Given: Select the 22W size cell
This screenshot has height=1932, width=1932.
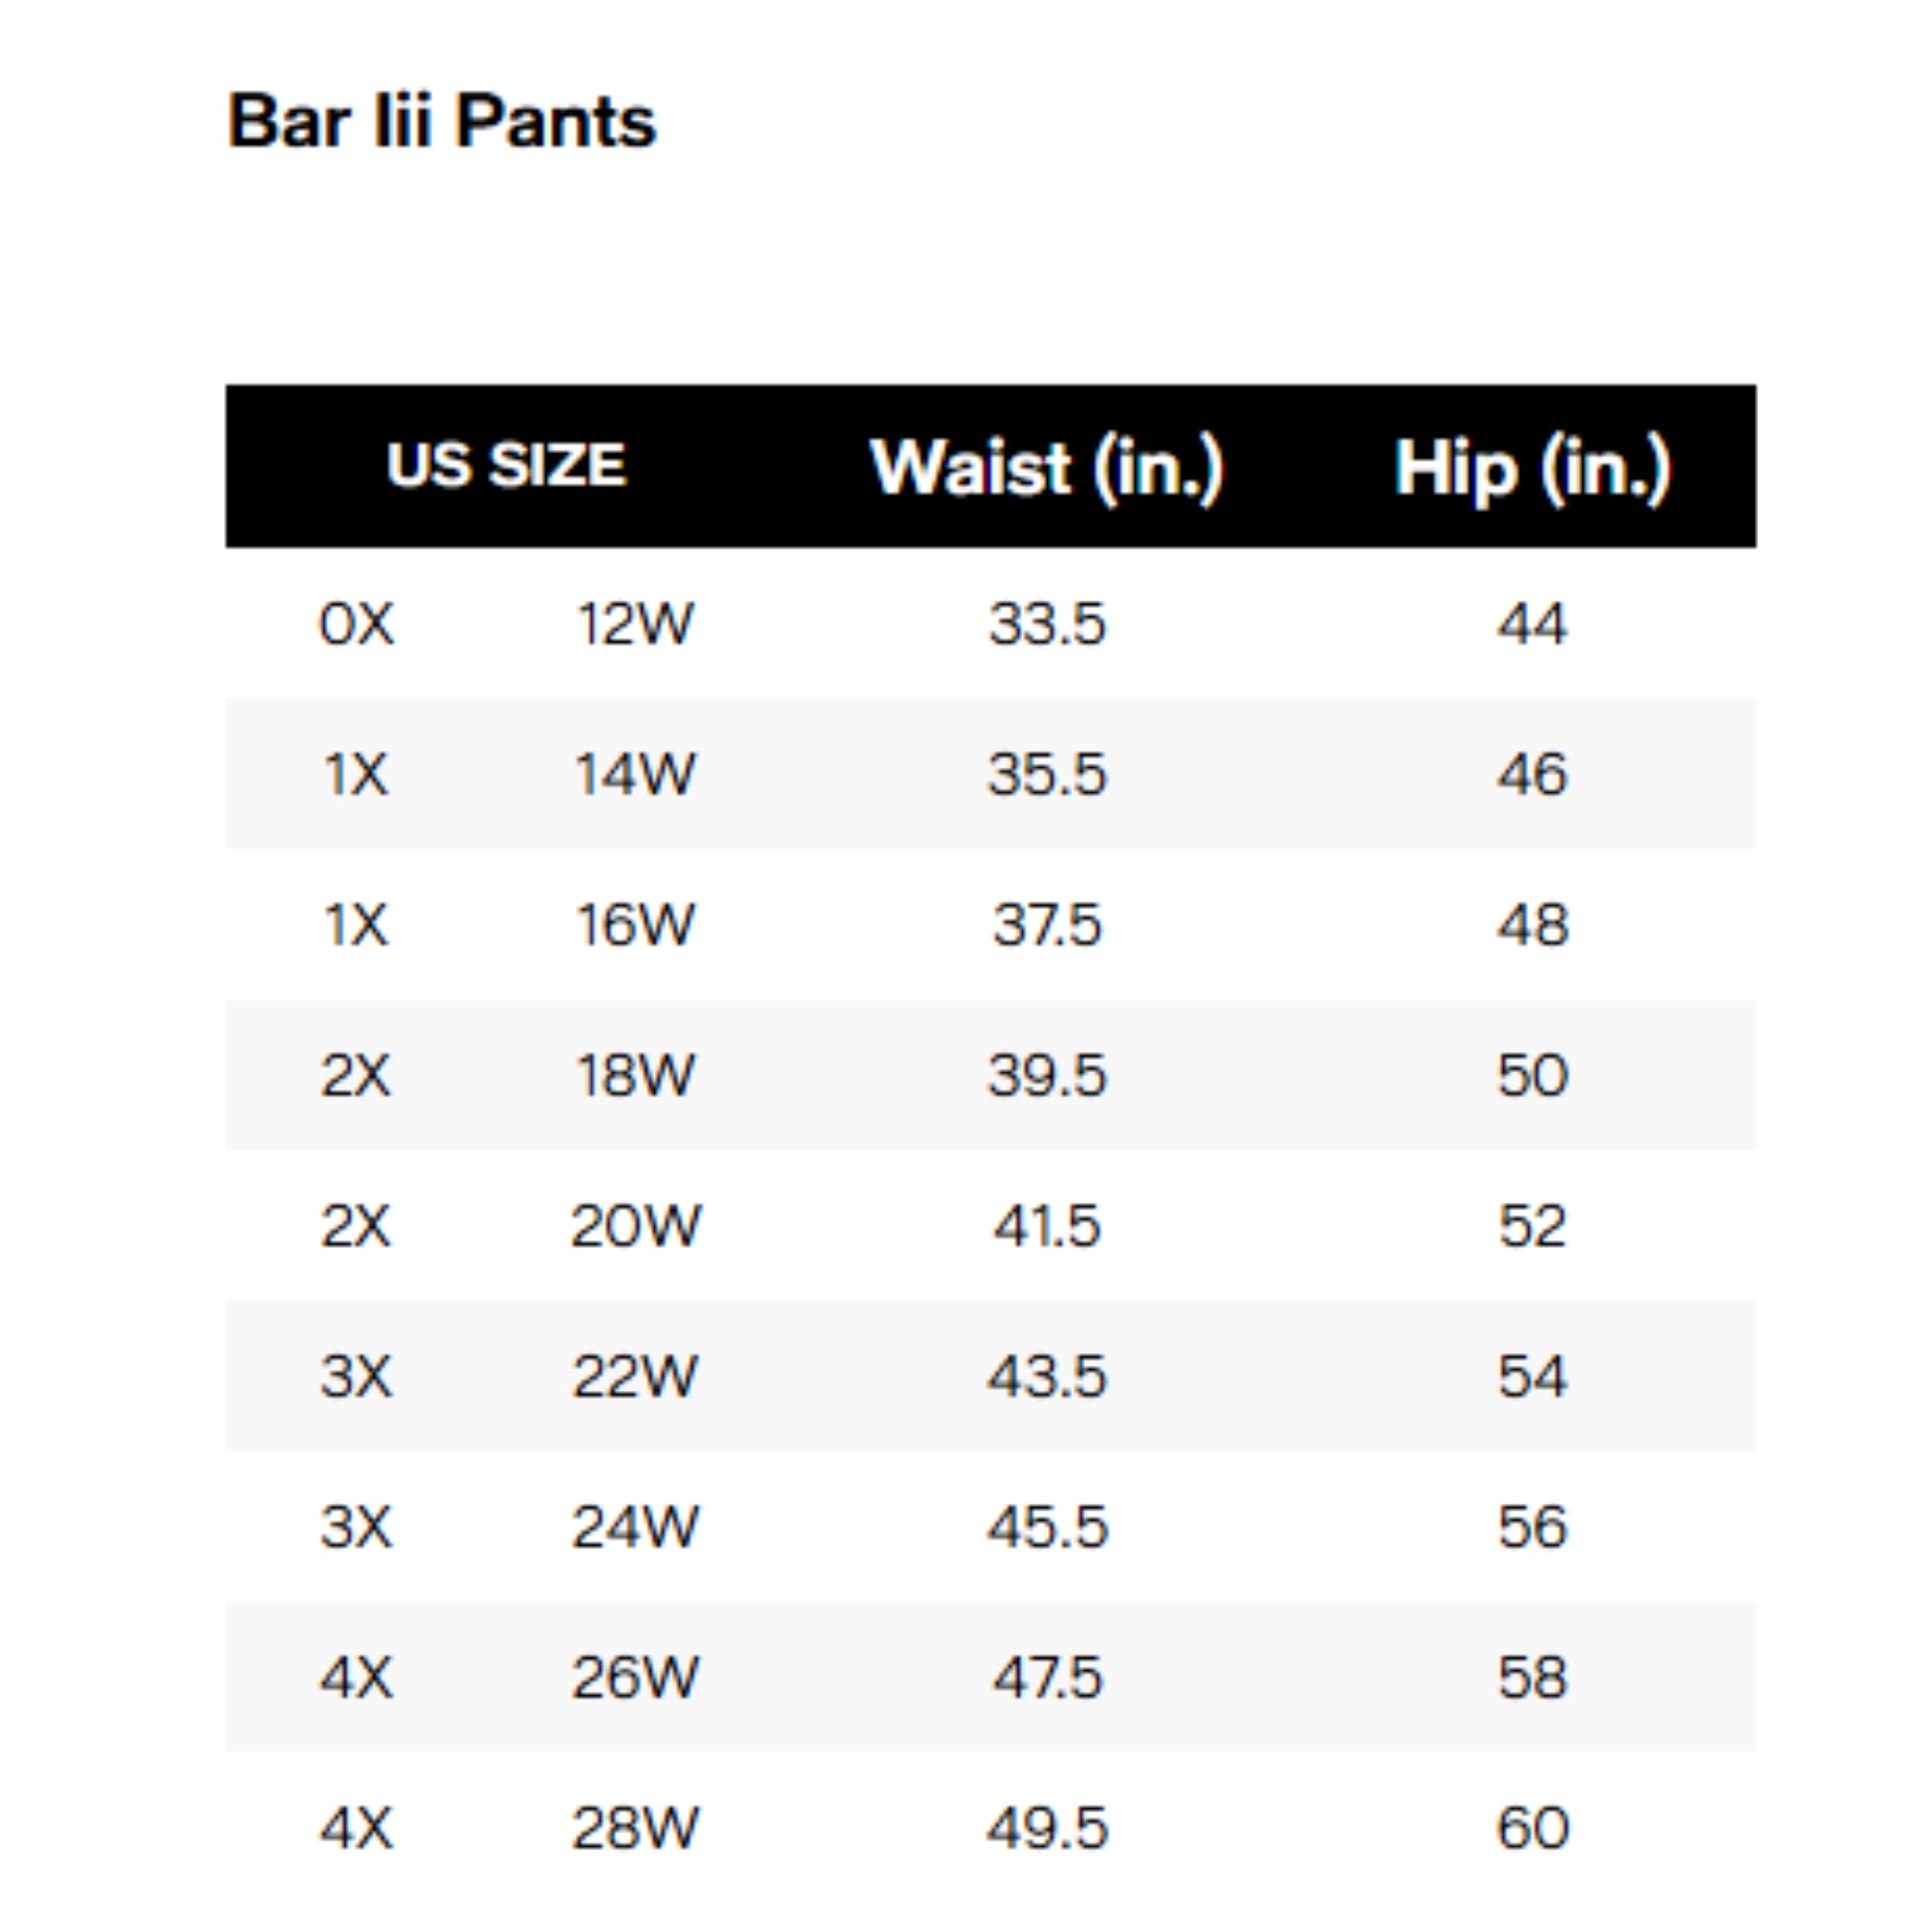Looking at the screenshot, I should 635,1376.
